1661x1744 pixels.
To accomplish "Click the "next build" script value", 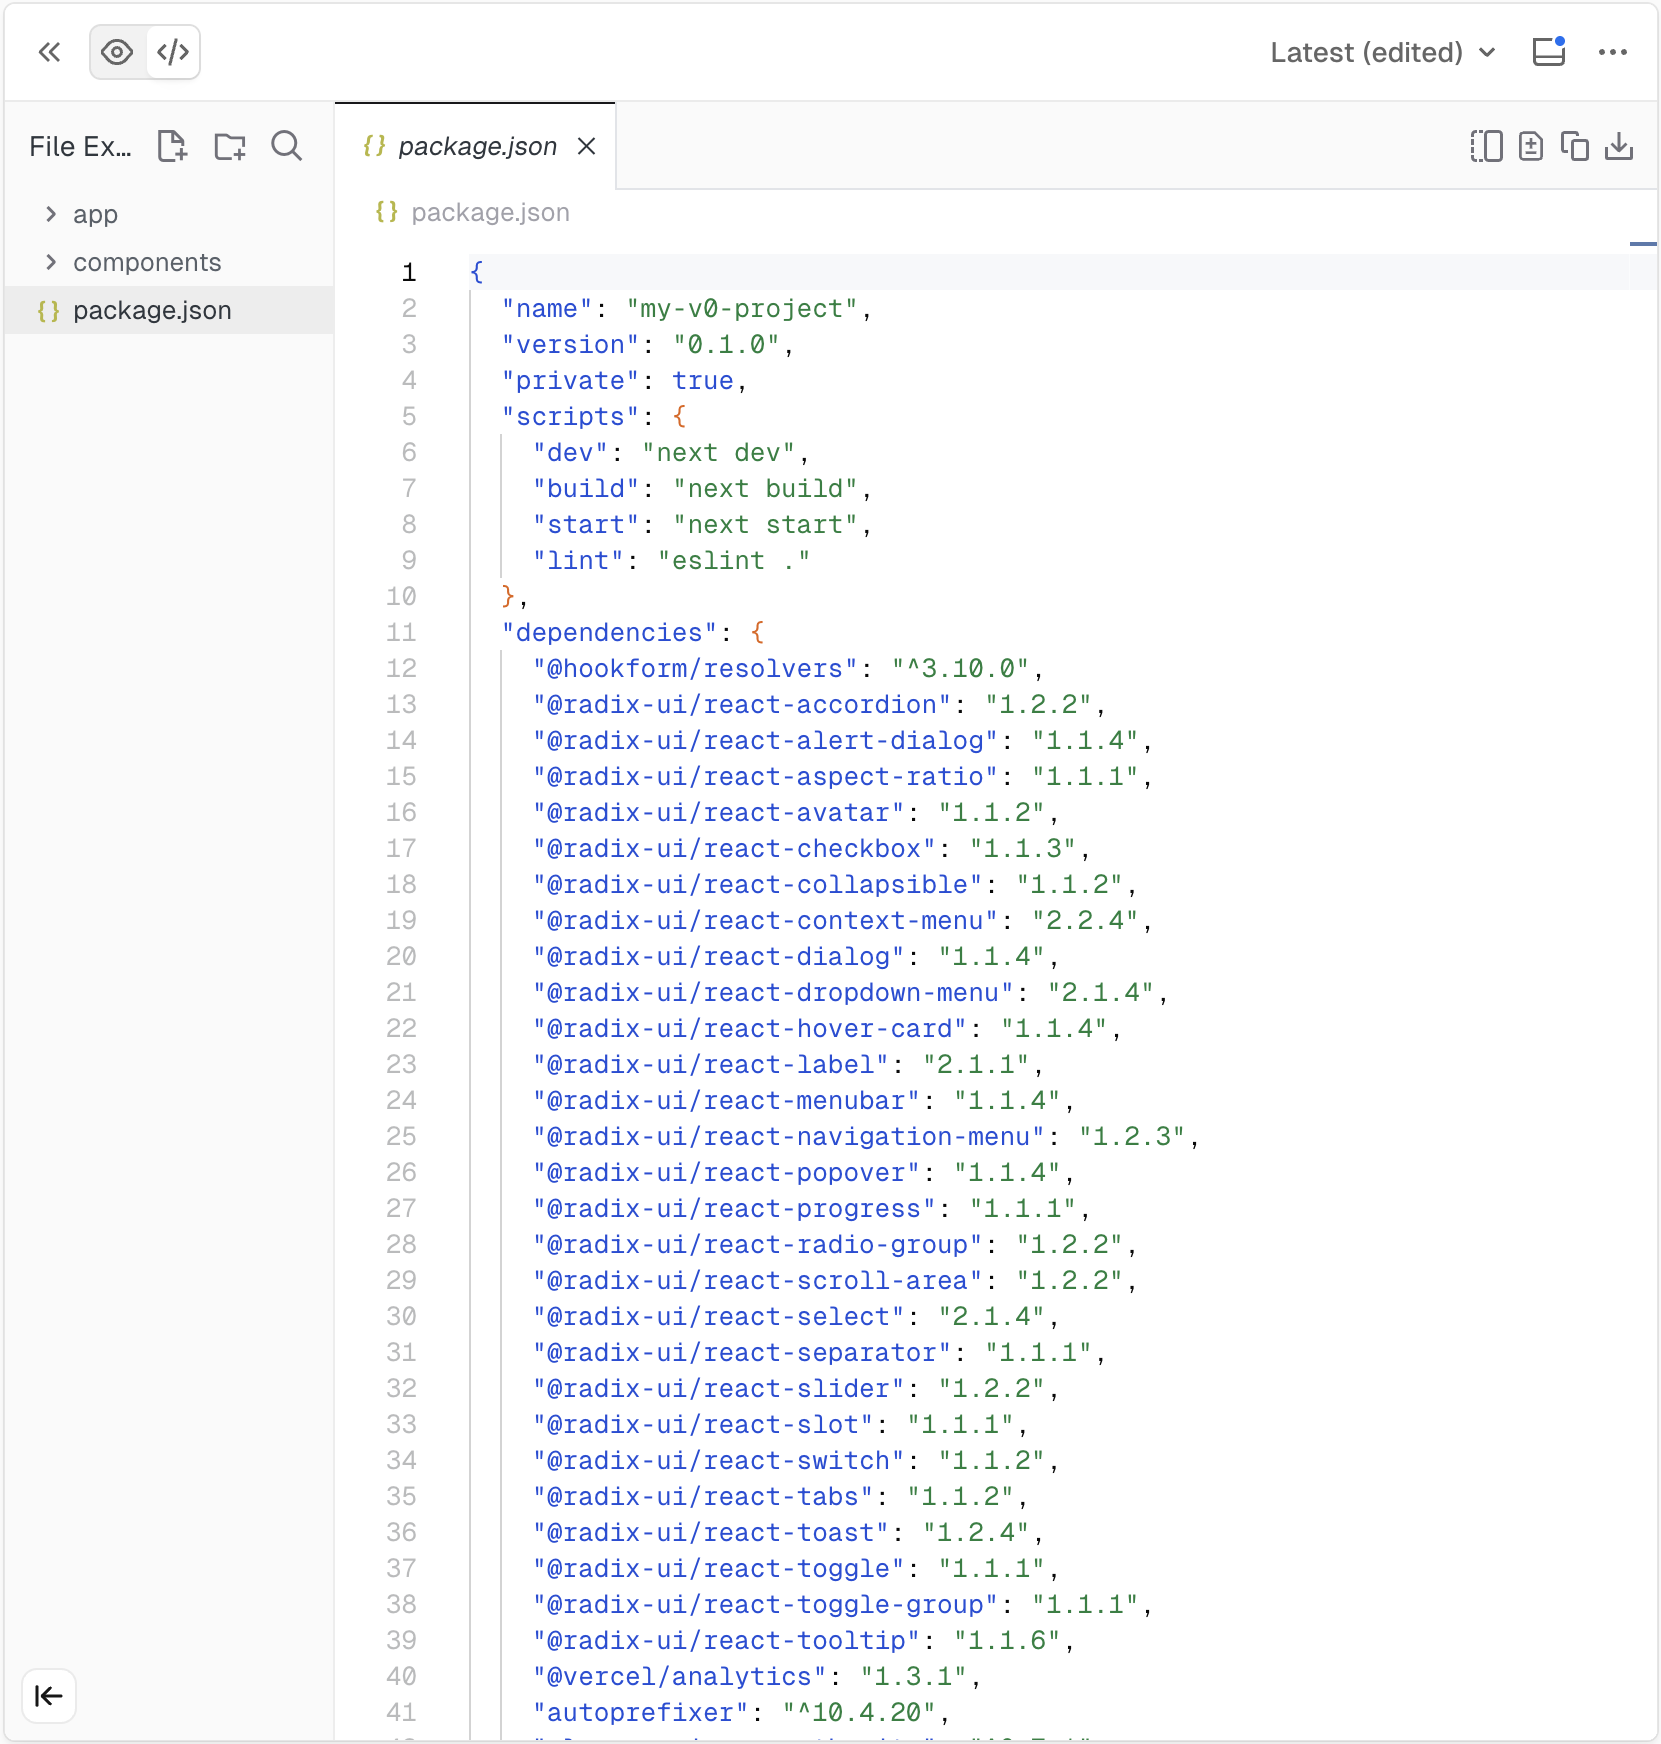I will pyautogui.click(x=765, y=489).
